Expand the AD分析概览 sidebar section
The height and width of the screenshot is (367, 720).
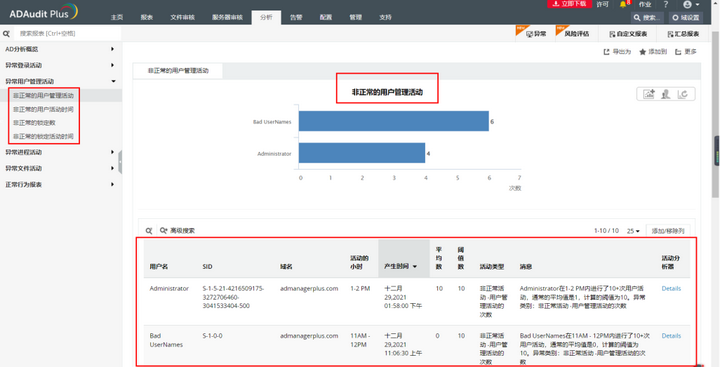61,49
